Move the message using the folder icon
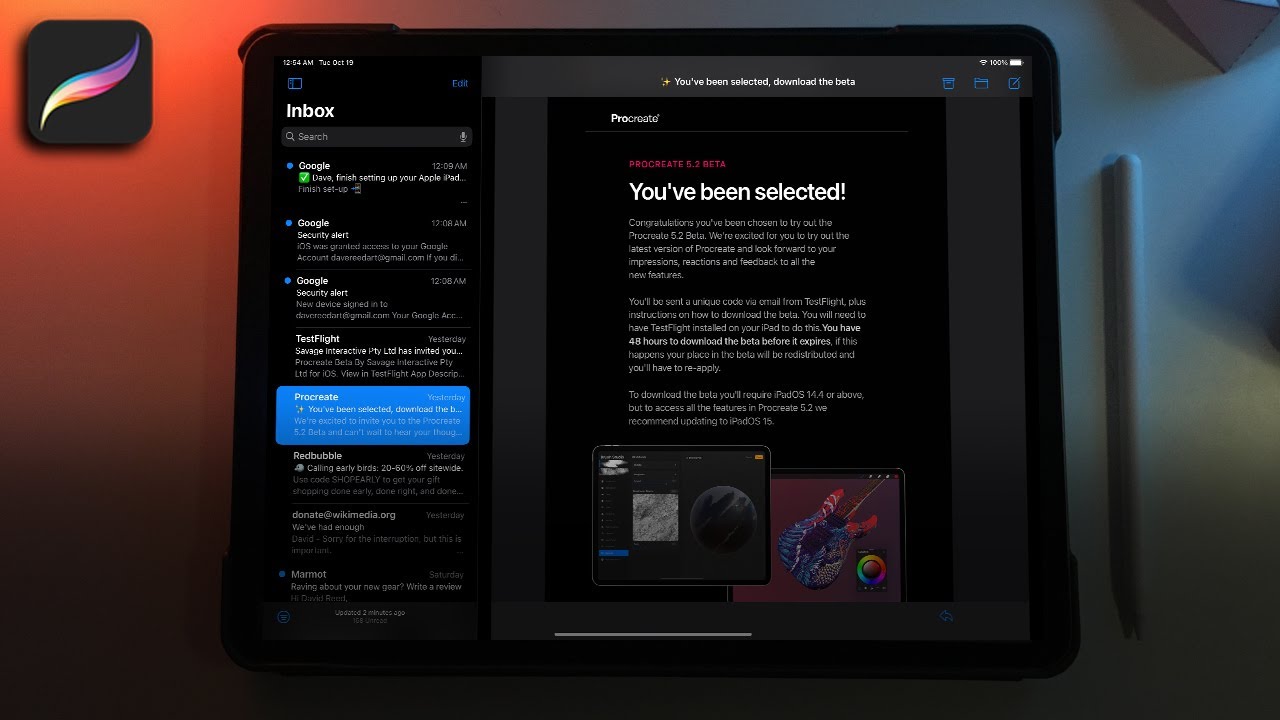 (981, 84)
